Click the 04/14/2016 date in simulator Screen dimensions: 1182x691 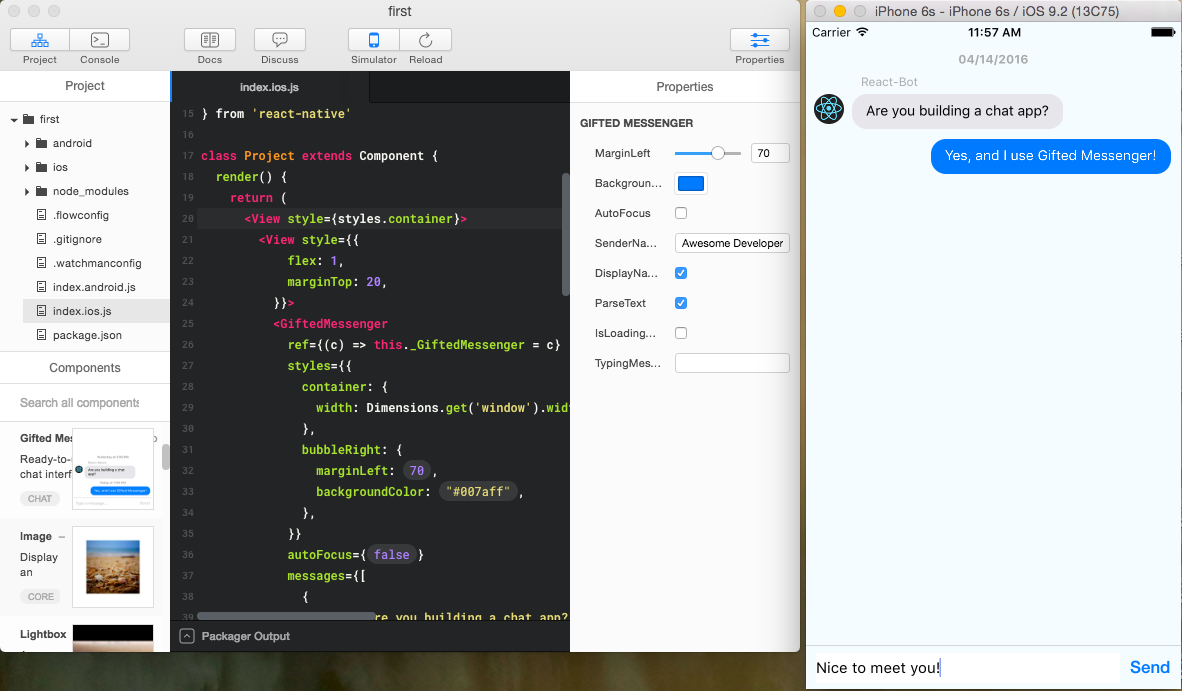pyautogui.click(x=994, y=60)
